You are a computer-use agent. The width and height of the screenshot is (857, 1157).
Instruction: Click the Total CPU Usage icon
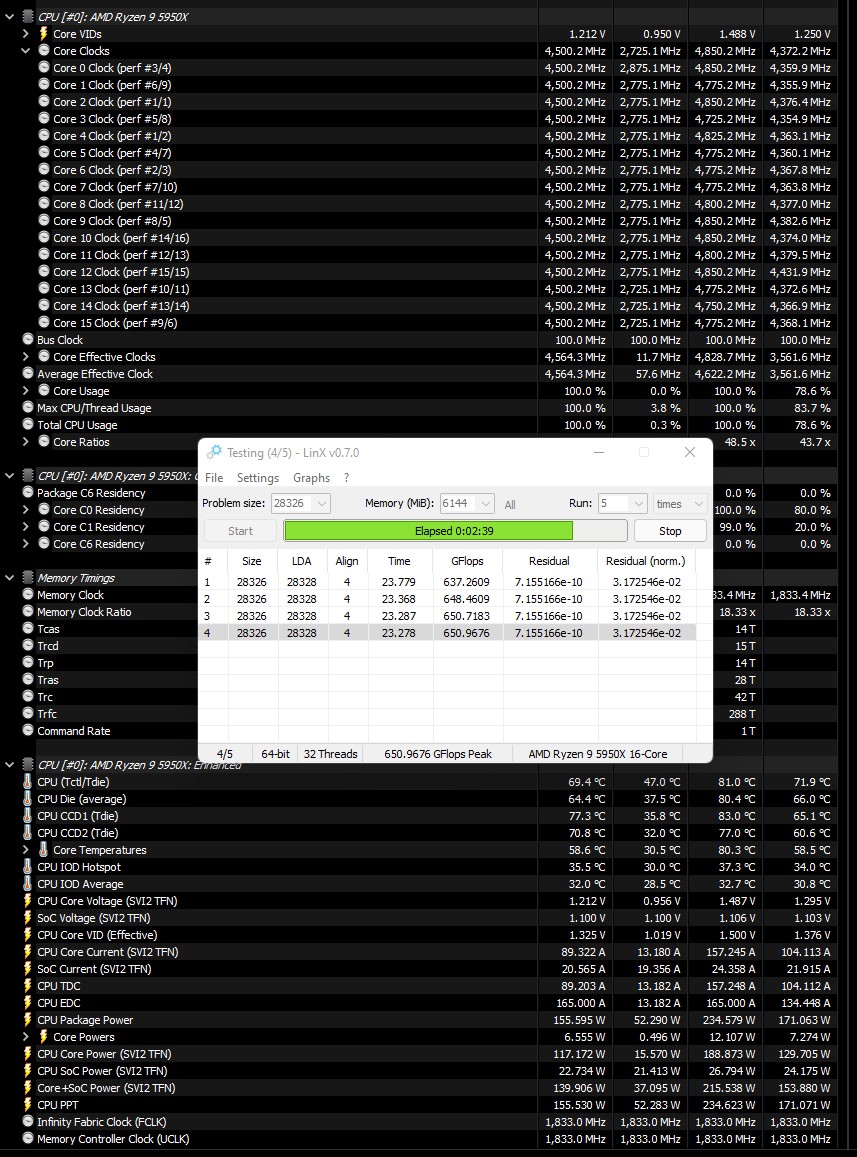[x=28, y=424]
